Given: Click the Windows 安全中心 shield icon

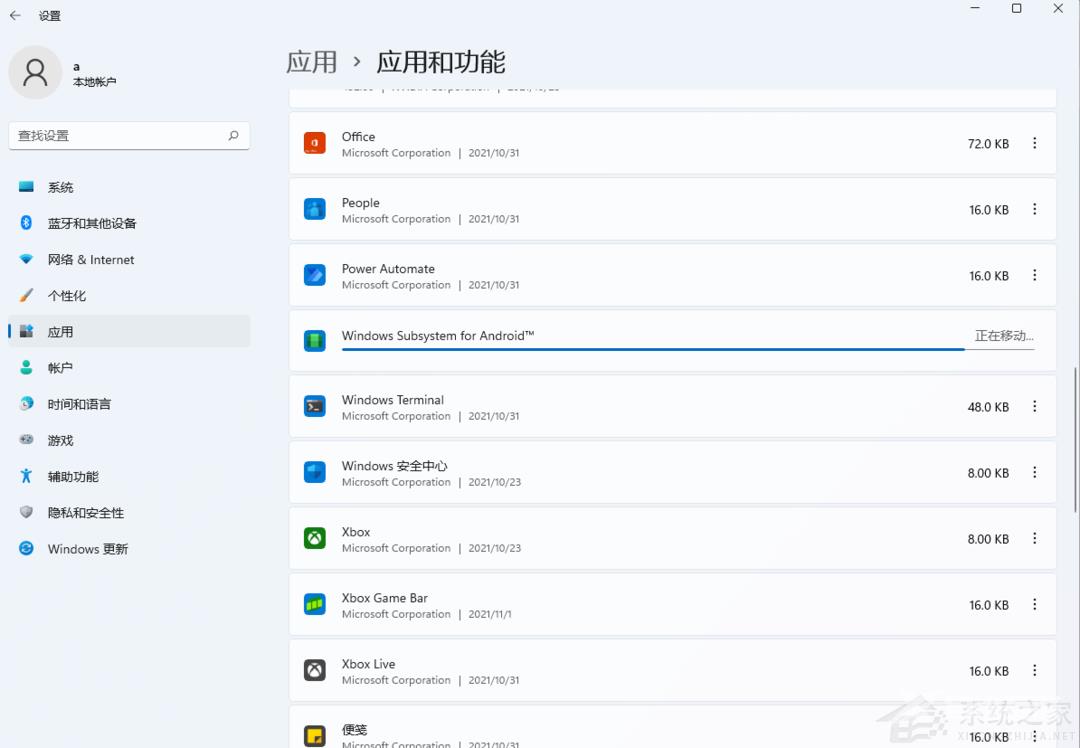Looking at the screenshot, I should (314, 472).
